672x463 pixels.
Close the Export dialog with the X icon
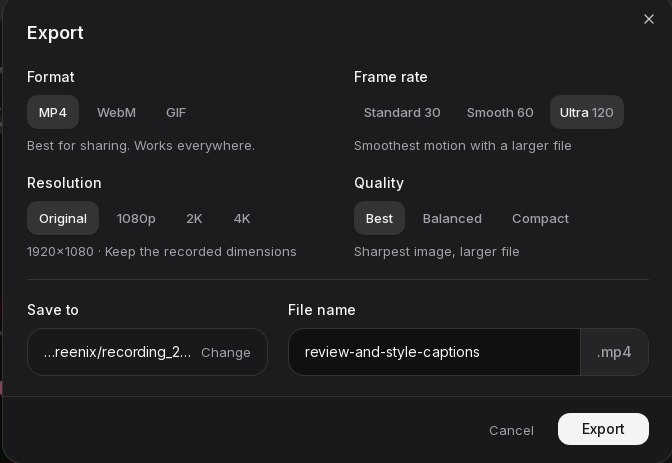pos(648,19)
